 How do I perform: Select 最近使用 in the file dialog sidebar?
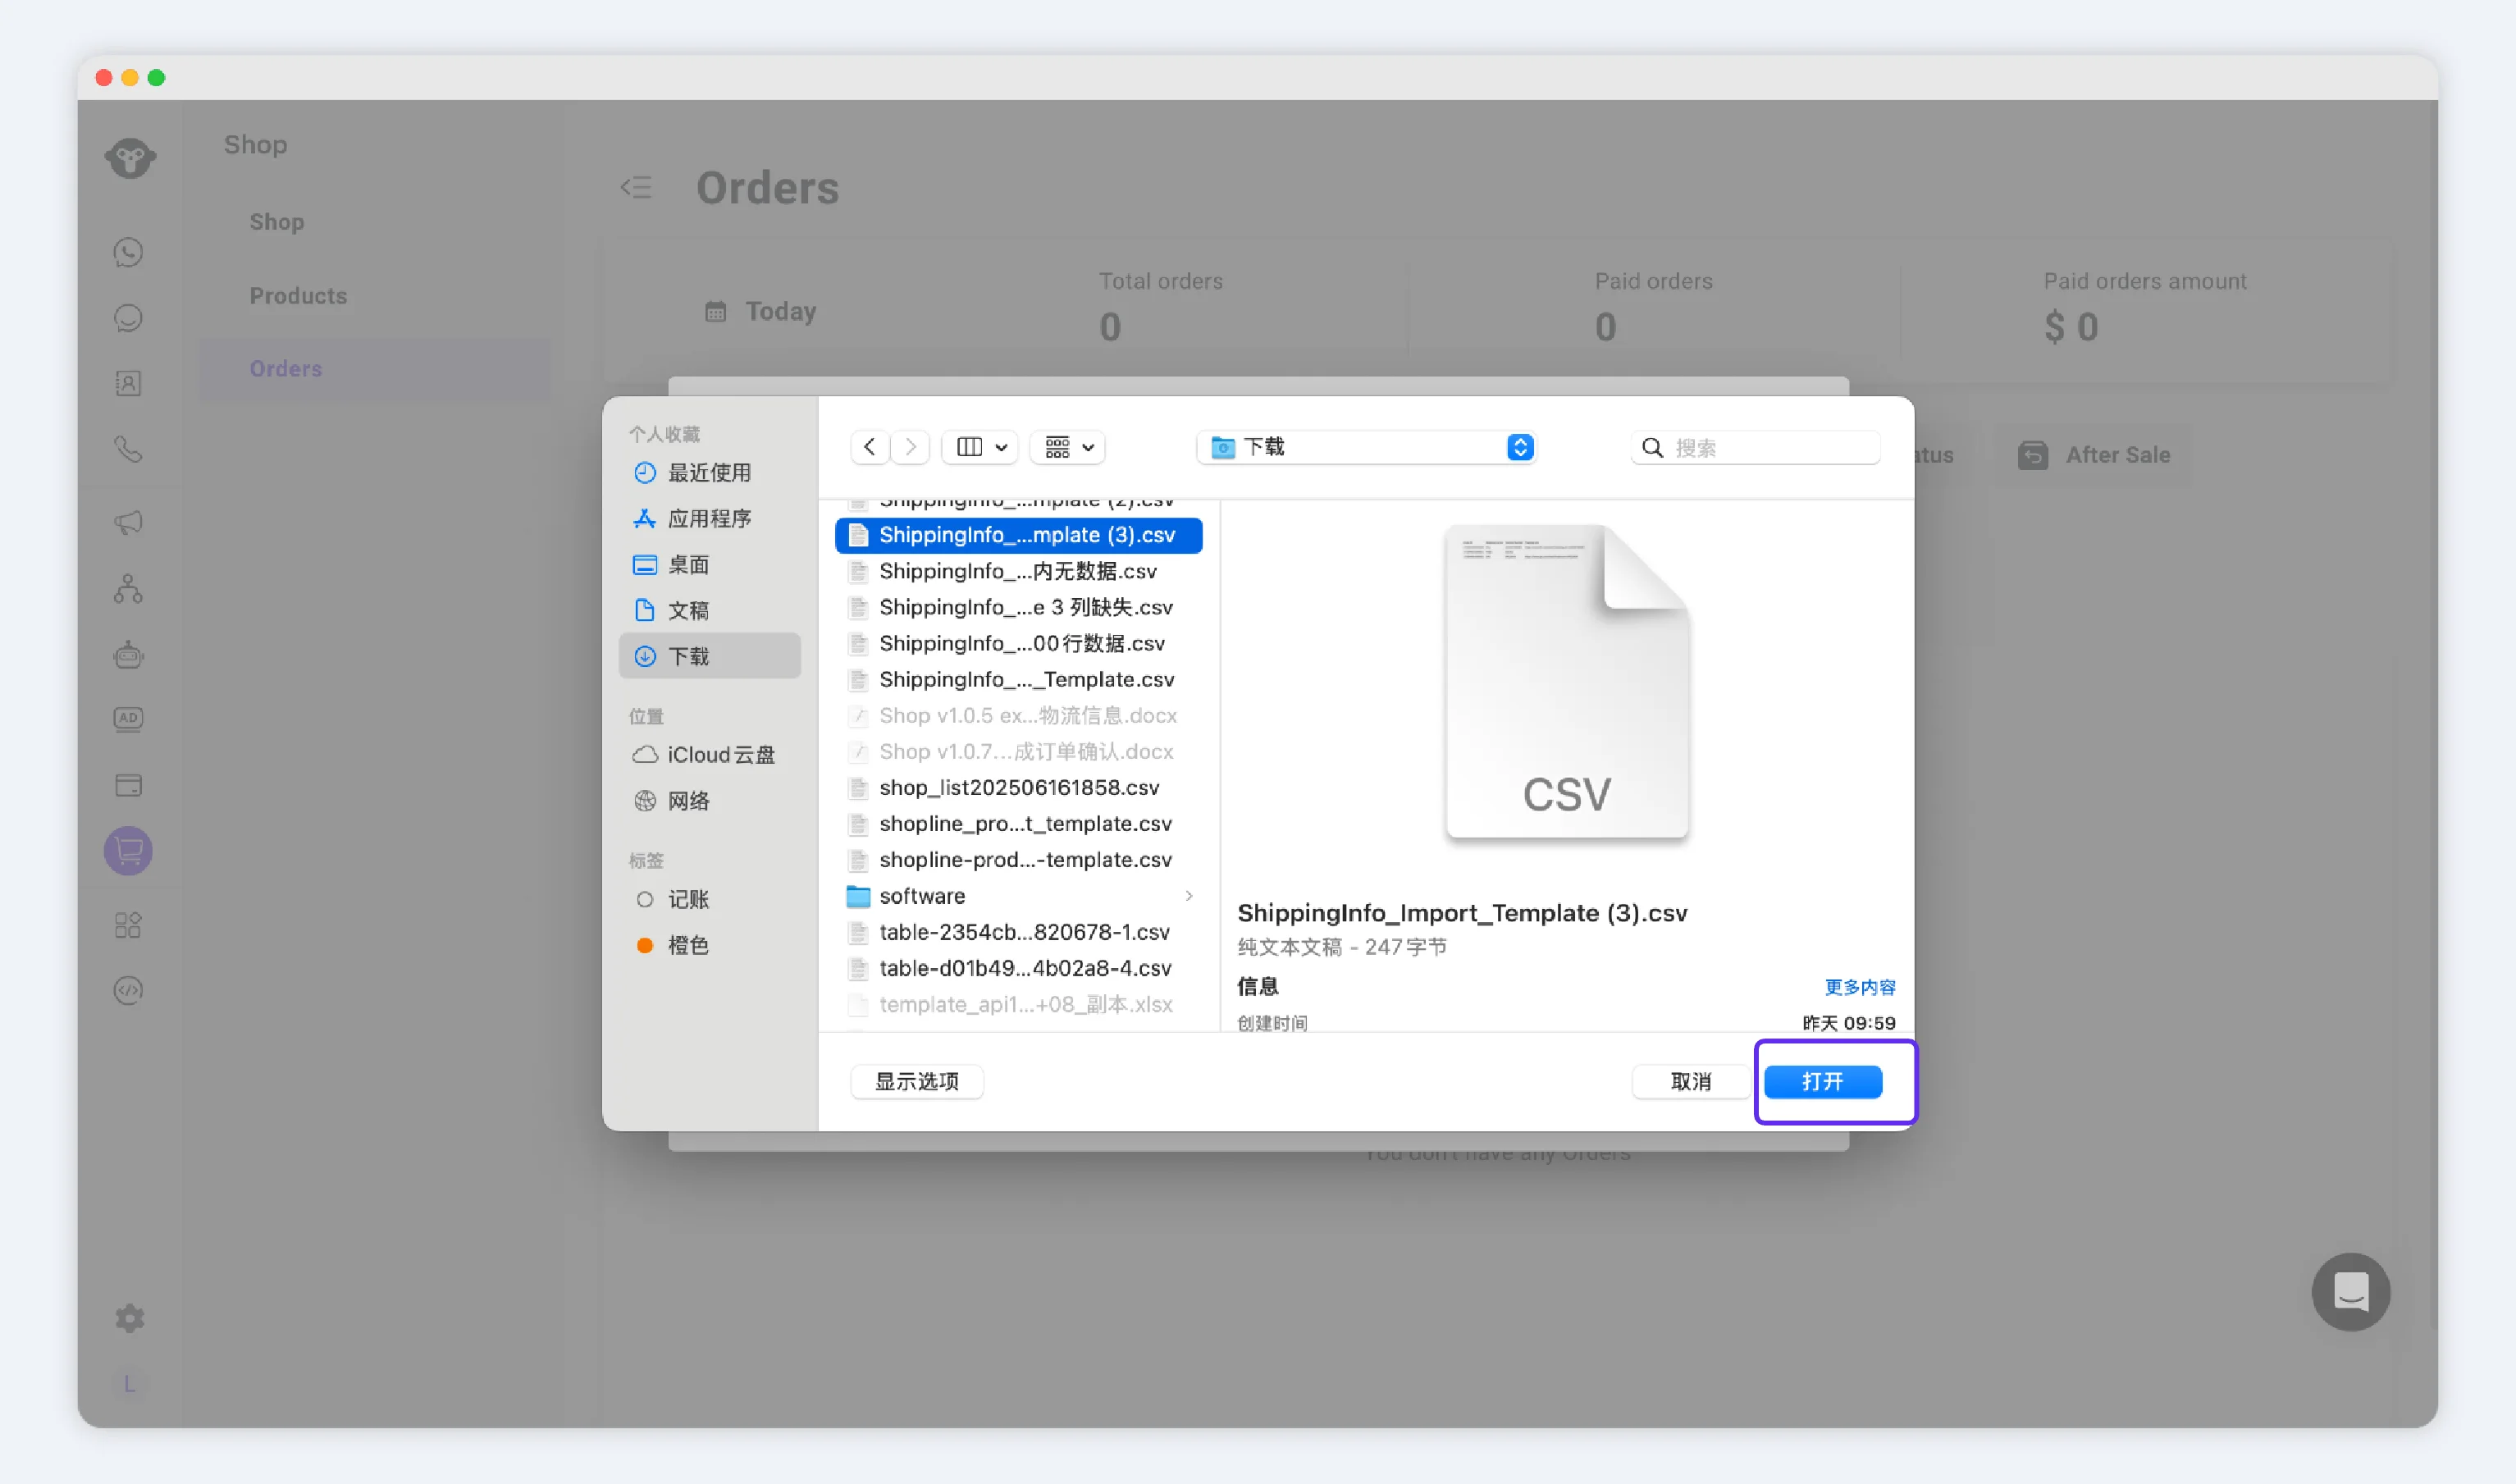[x=709, y=472]
